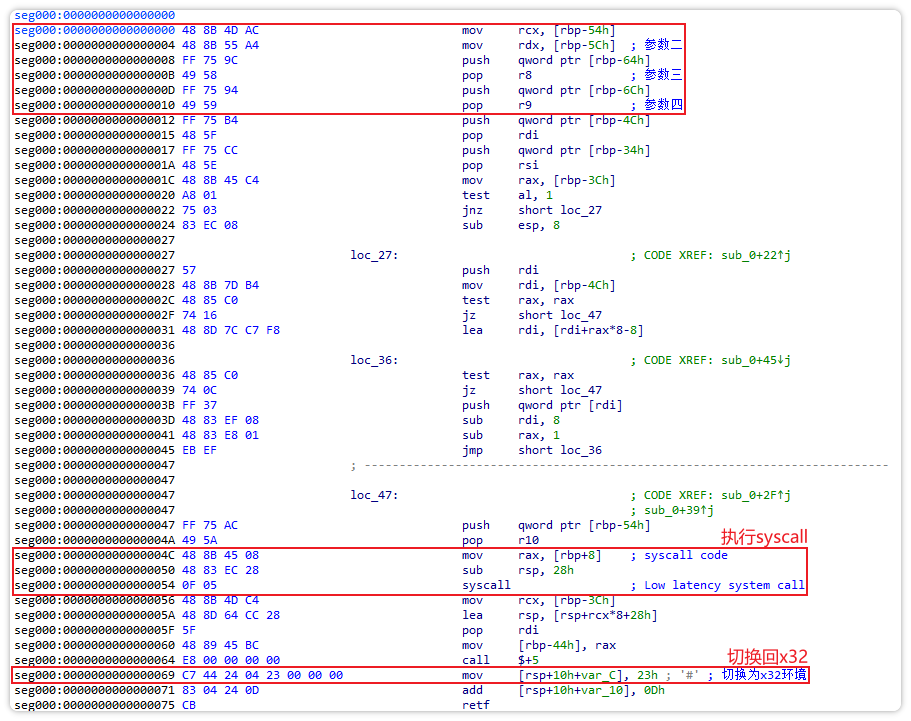This screenshot has width=911, height=721.
Task: Click the loc_36 label definition
Action: (374, 360)
